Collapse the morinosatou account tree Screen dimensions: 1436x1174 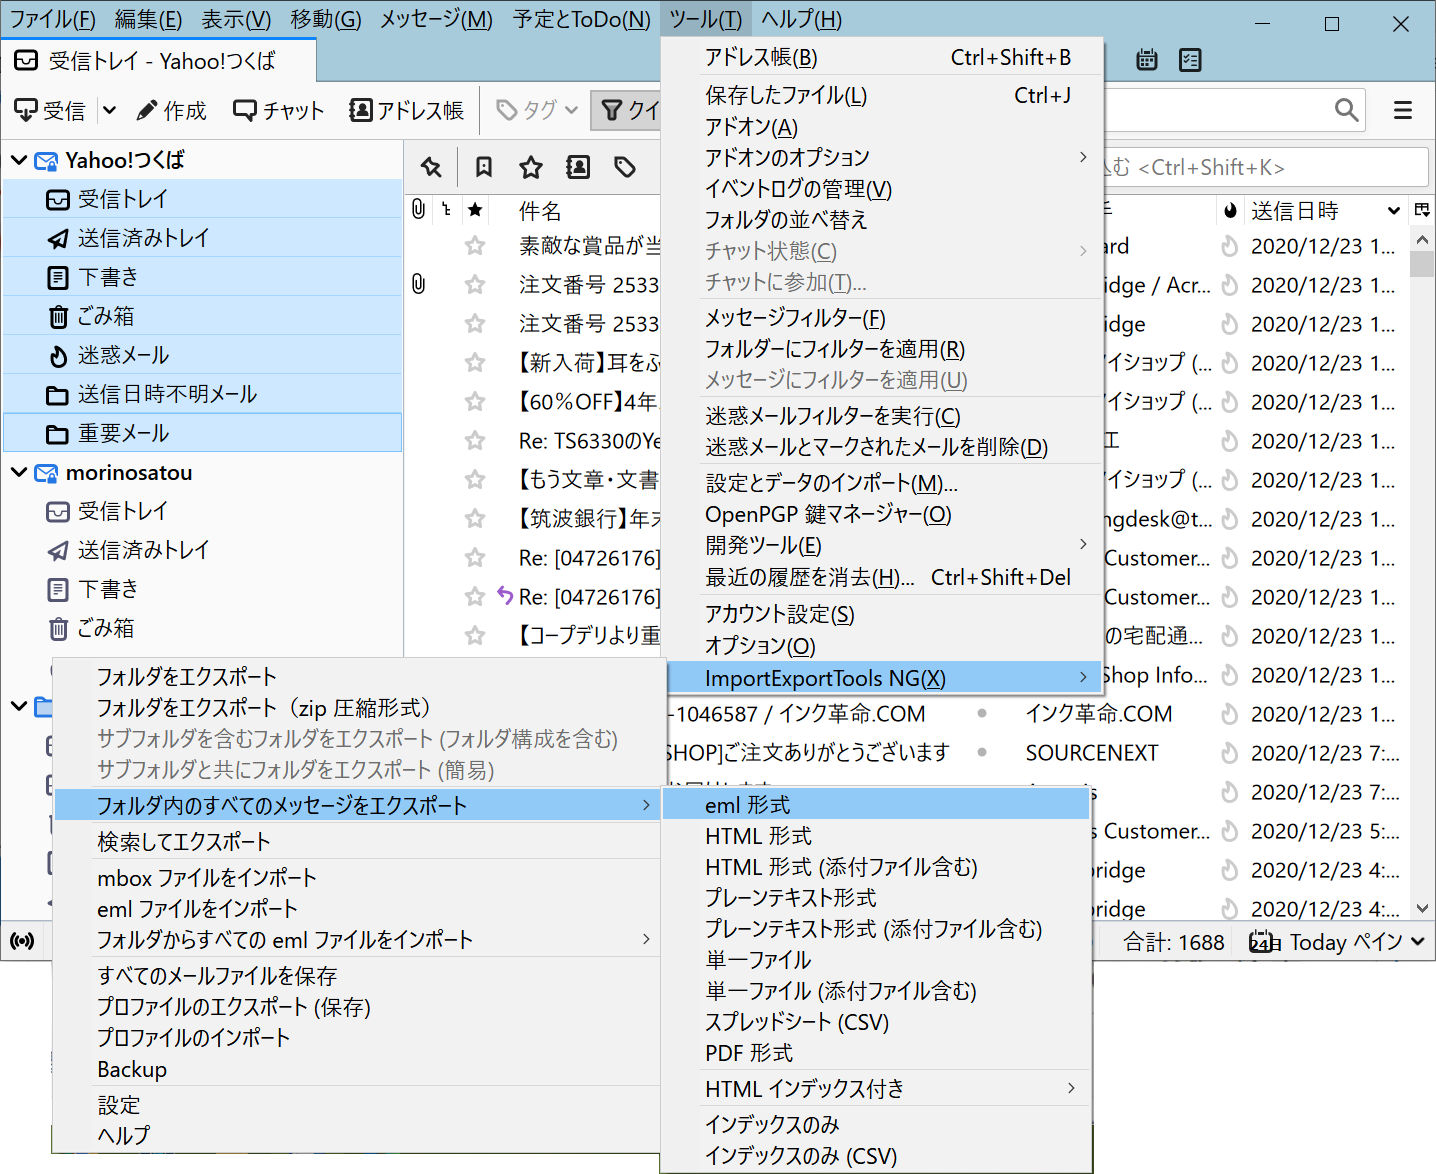[19, 472]
